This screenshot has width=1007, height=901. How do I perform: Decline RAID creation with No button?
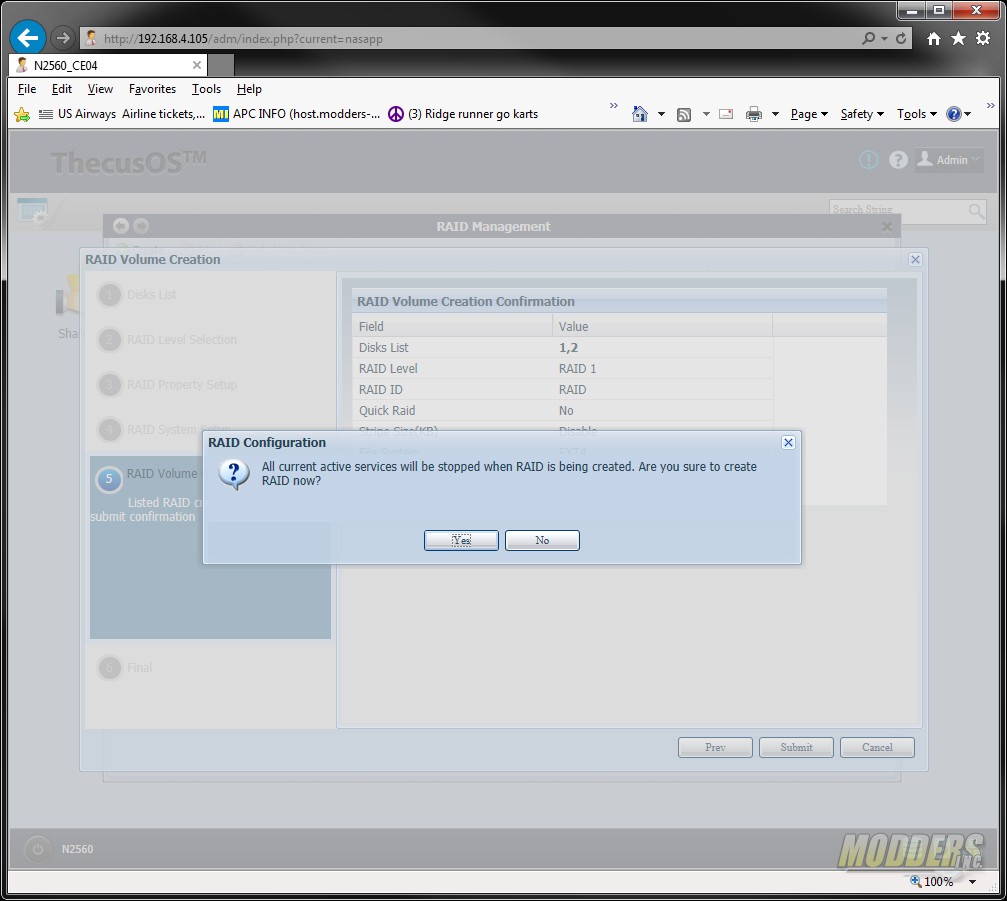[542, 540]
